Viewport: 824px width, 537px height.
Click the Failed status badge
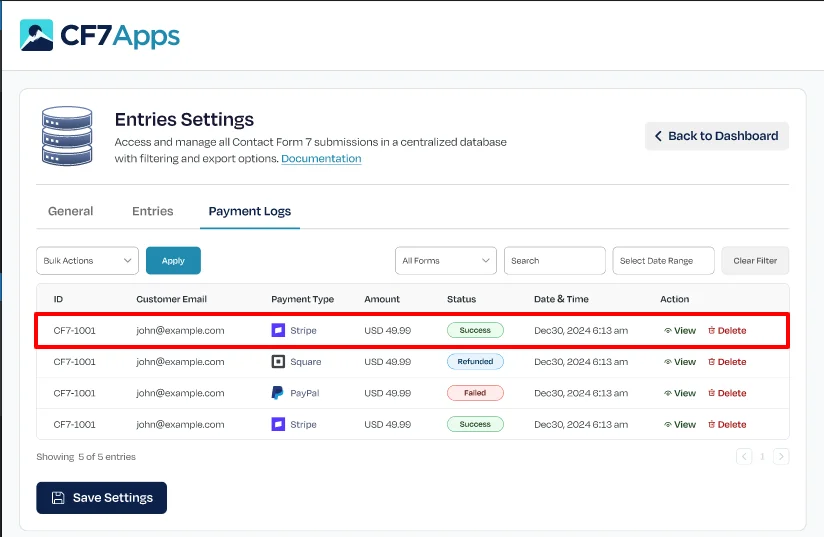pyautogui.click(x=475, y=393)
